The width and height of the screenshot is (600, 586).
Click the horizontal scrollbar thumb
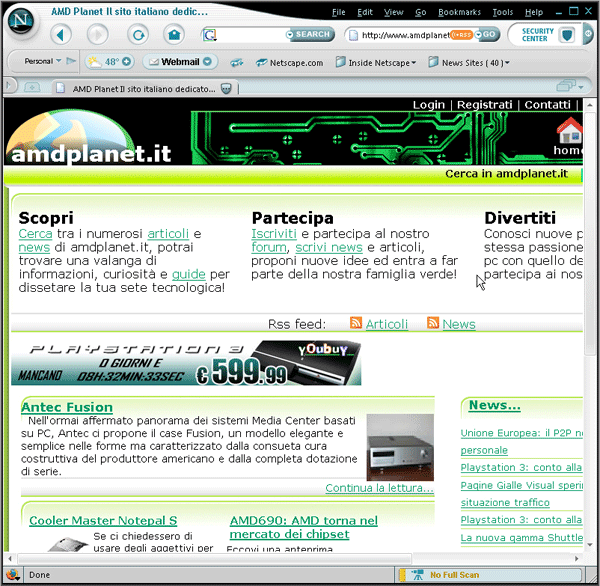[x=214, y=558]
